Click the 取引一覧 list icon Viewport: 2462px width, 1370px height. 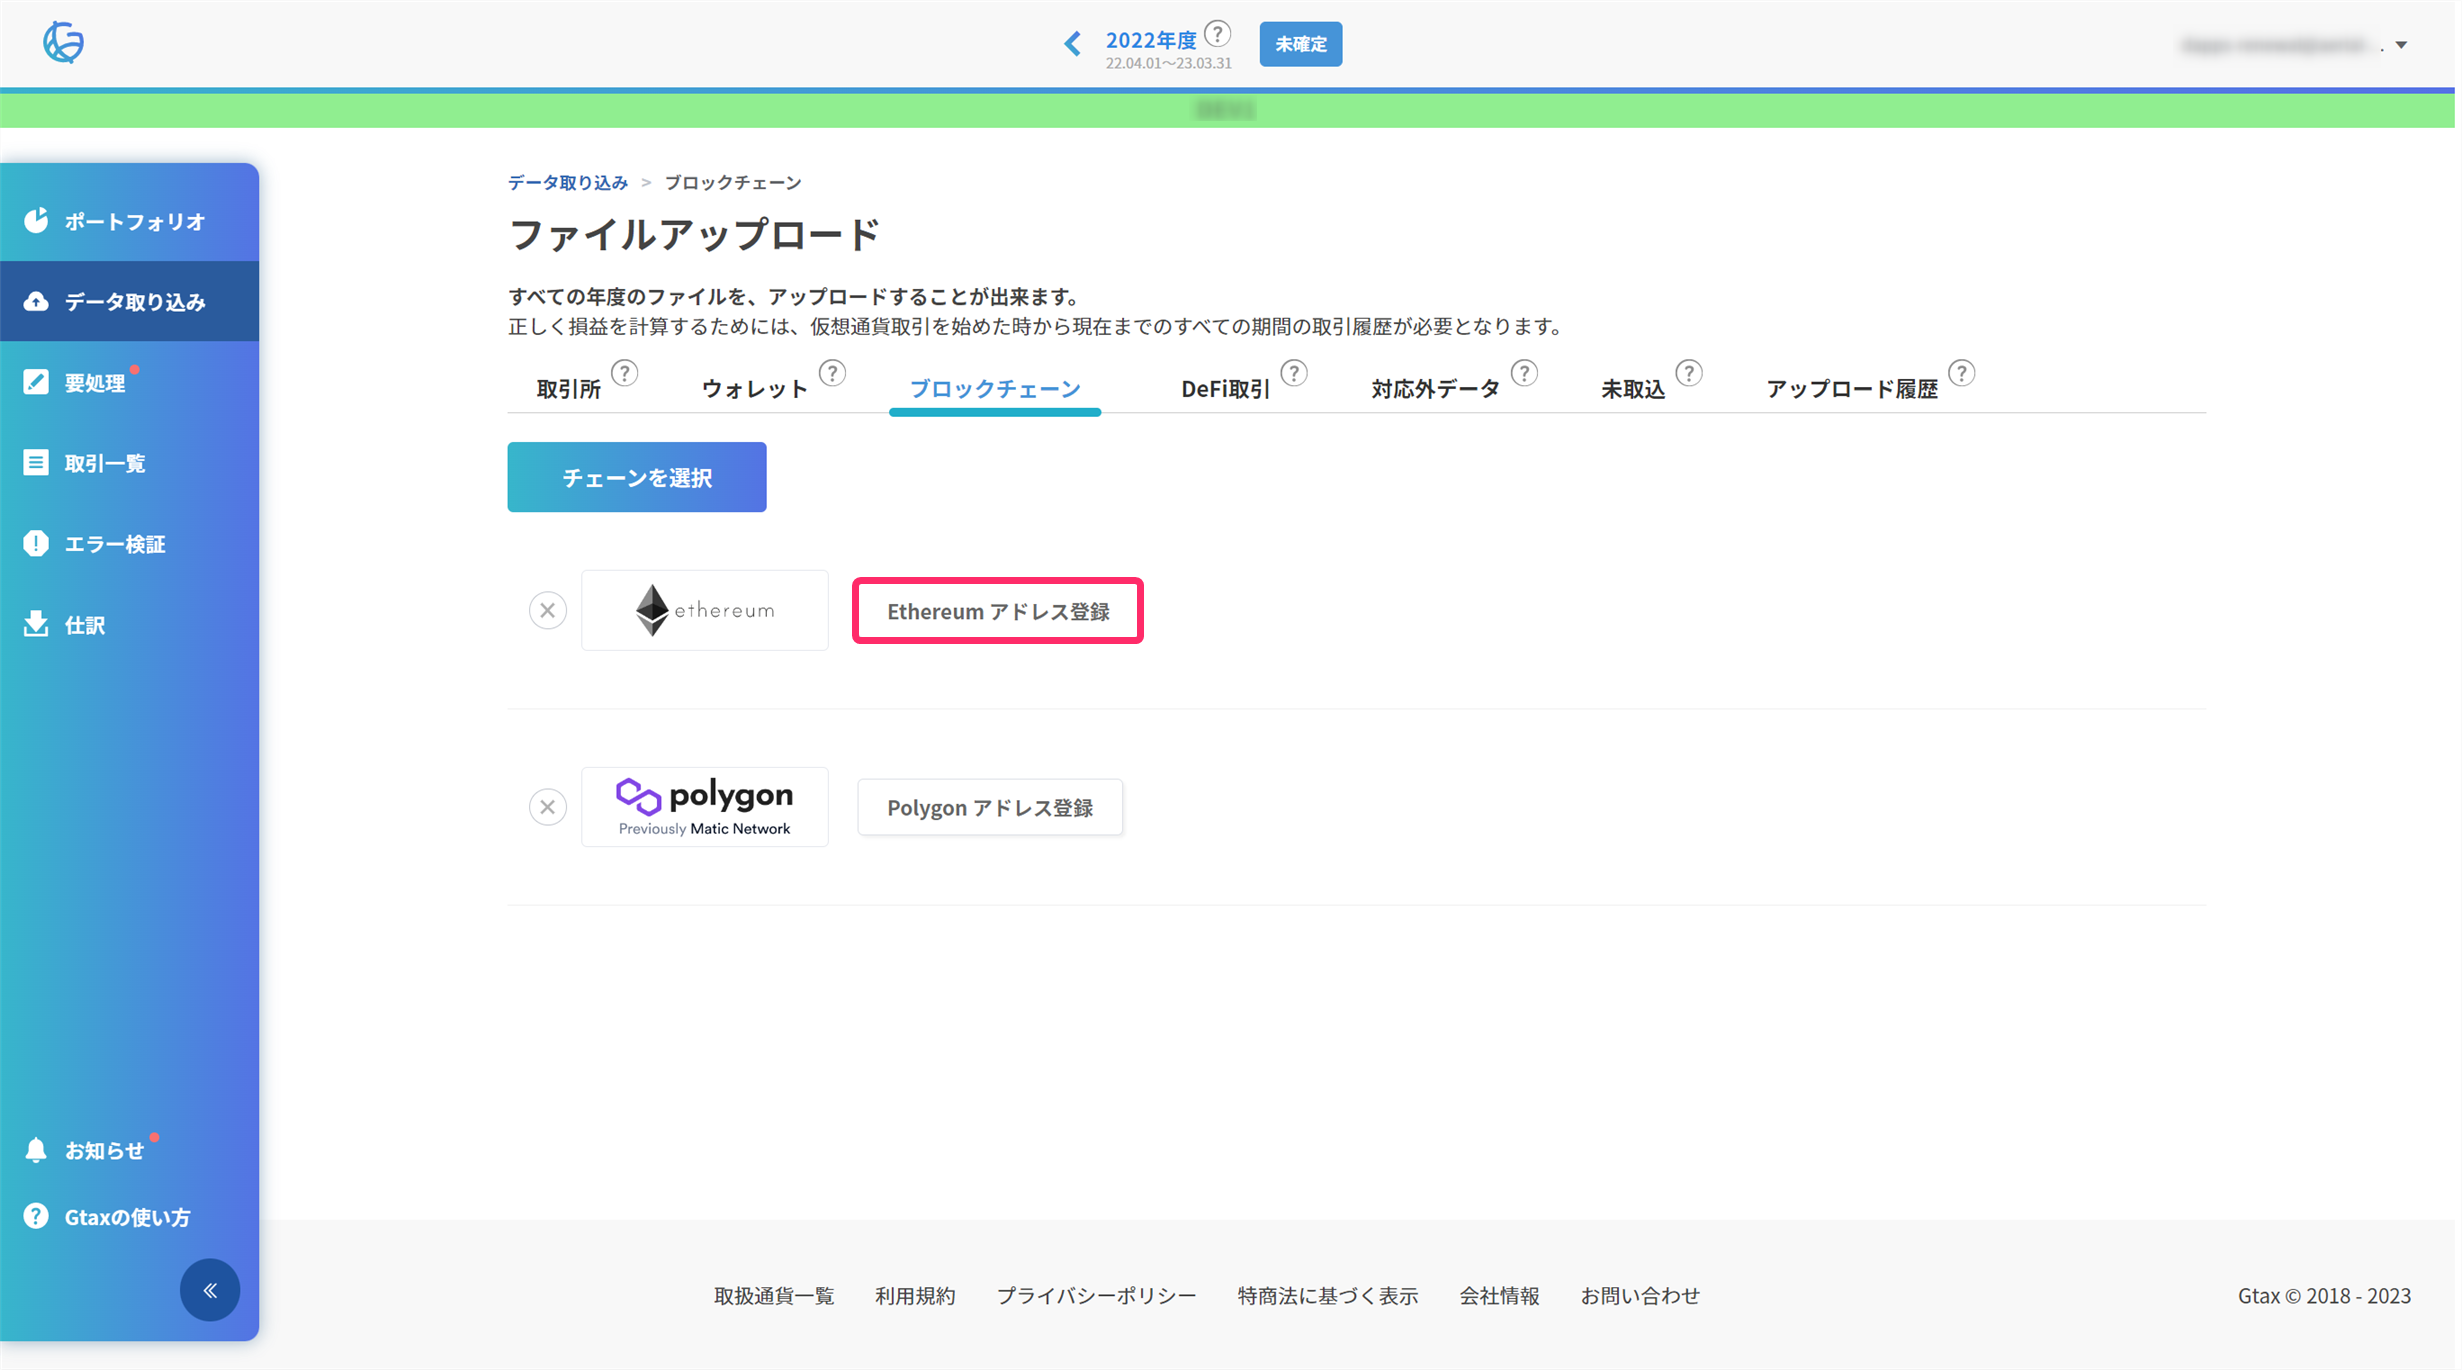[36, 462]
